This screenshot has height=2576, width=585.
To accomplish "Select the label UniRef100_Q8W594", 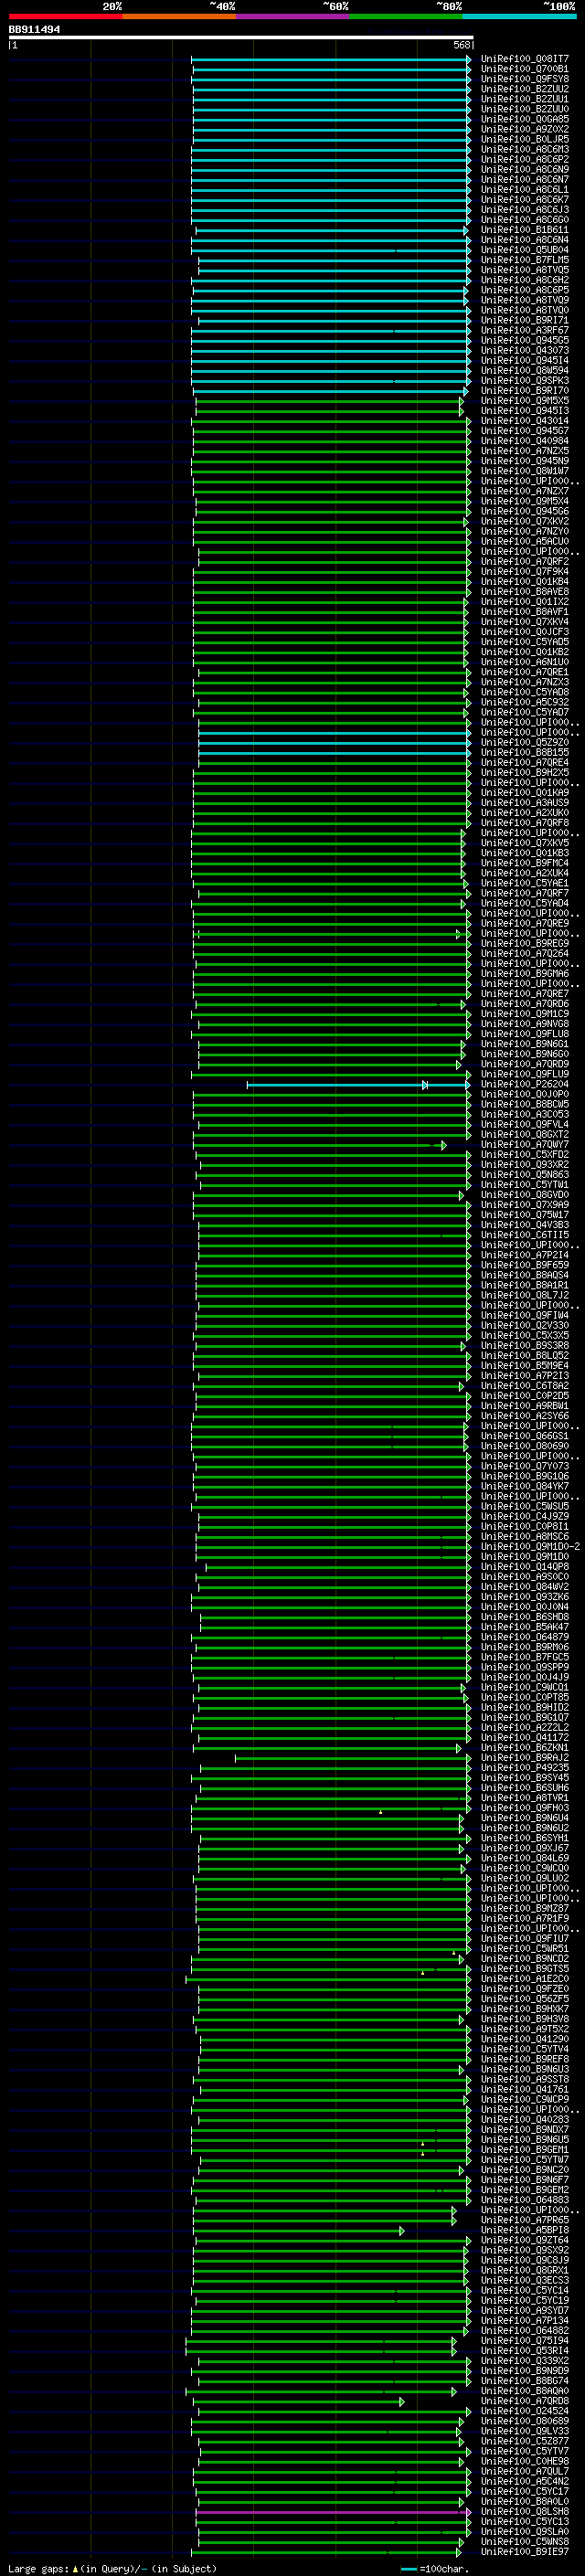I will tap(524, 370).
